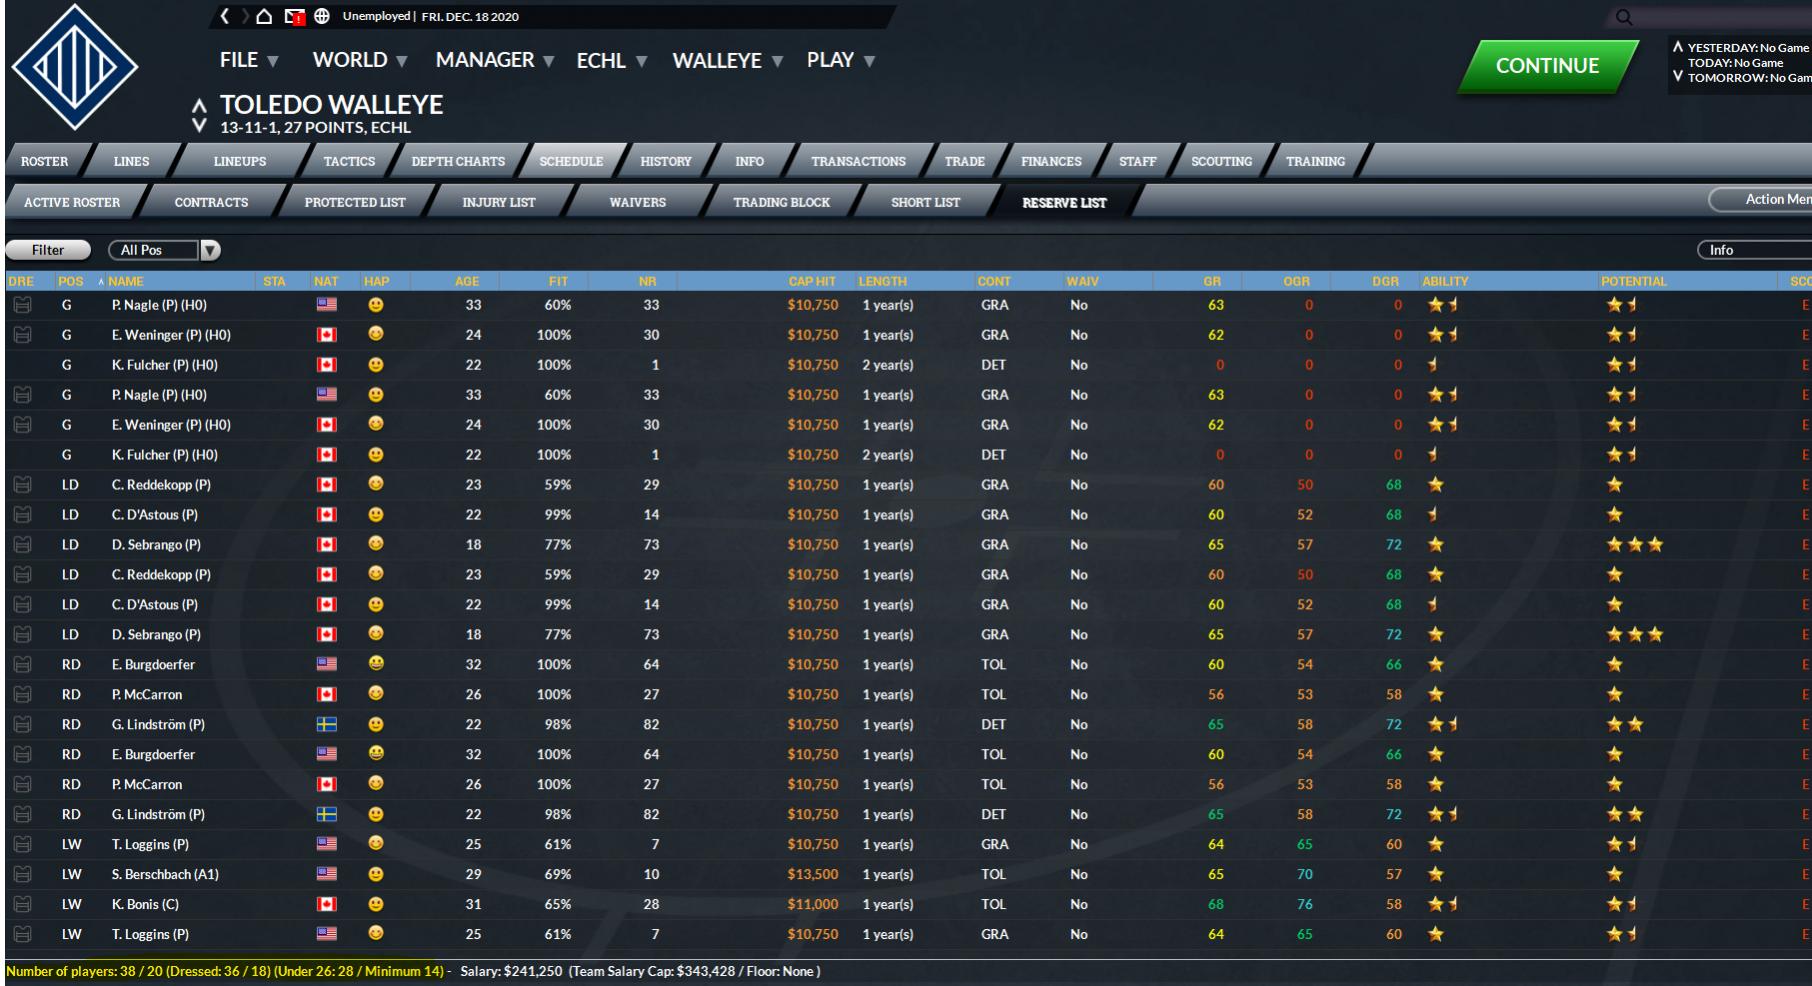Show previous day in the schedule widget
1812x986 pixels.
click(1678, 47)
